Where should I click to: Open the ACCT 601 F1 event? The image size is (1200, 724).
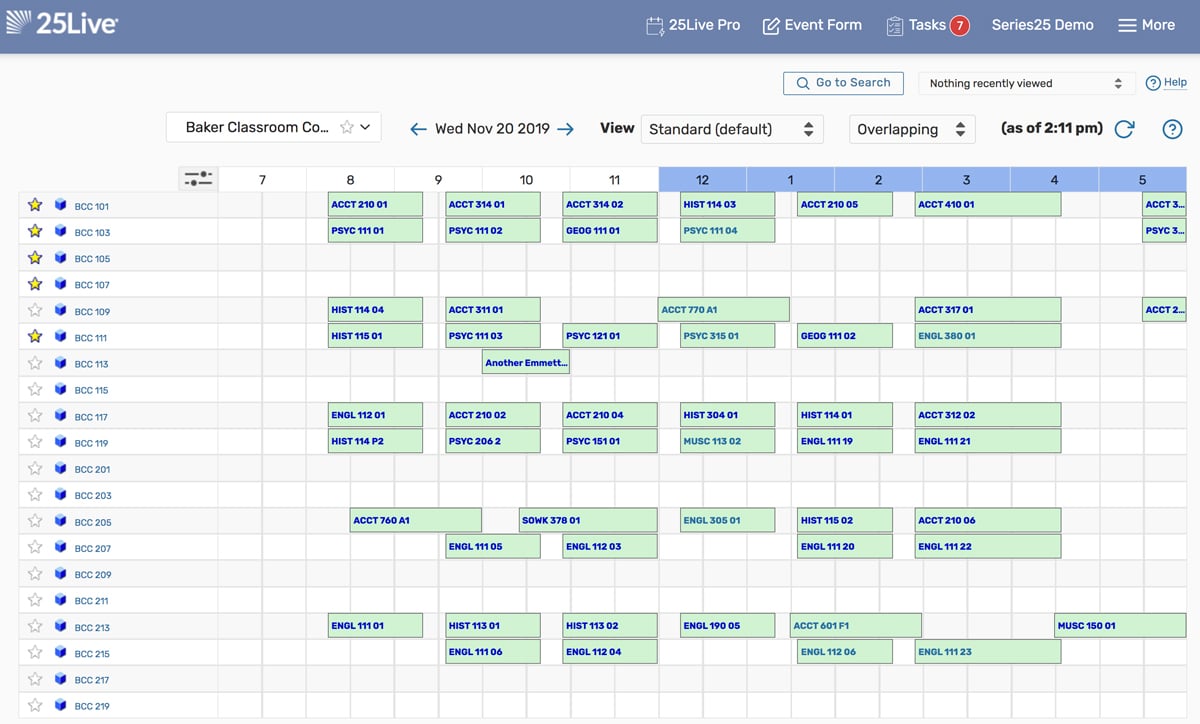856,625
